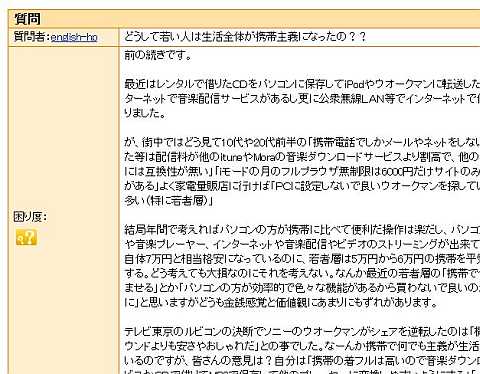
Task: Click the 困り度 label
Action: tap(30, 217)
